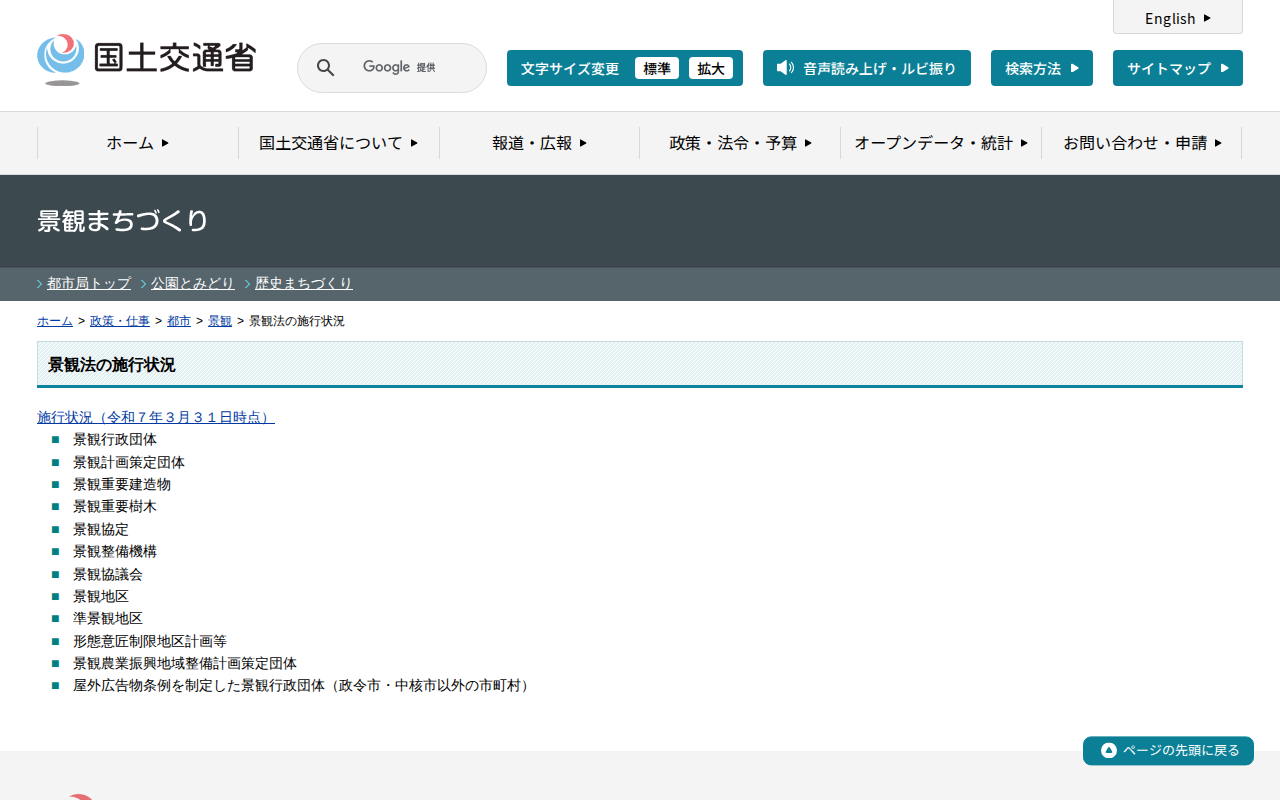Click the arrow icon on 検索方法 button
The height and width of the screenshot is (800, 1280).
pyautogui.click(x=1074, y=68)
